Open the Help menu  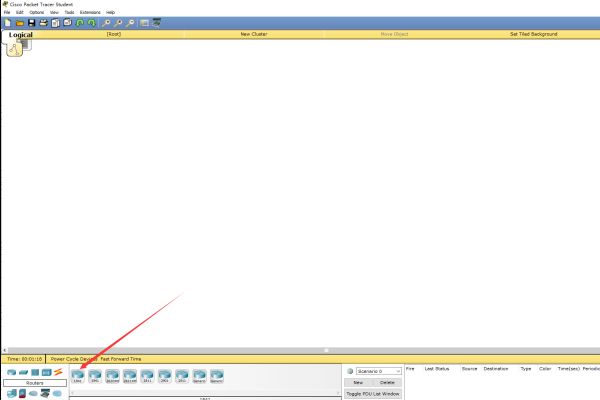(x=110, y=12)
